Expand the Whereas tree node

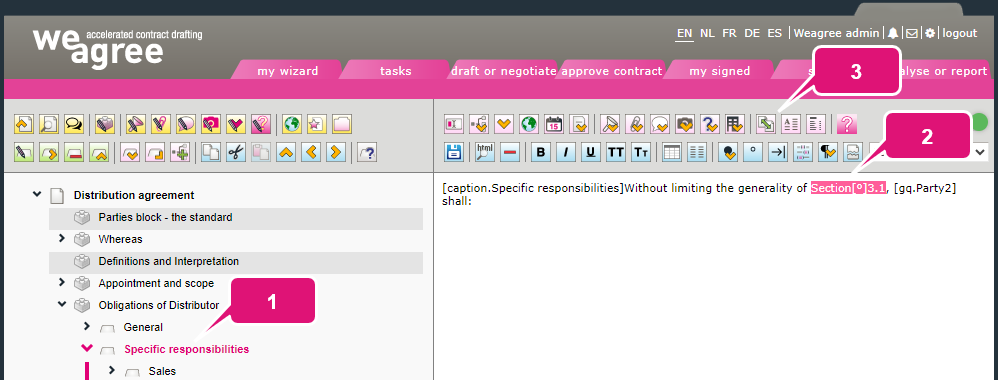[x=62, y=239]
